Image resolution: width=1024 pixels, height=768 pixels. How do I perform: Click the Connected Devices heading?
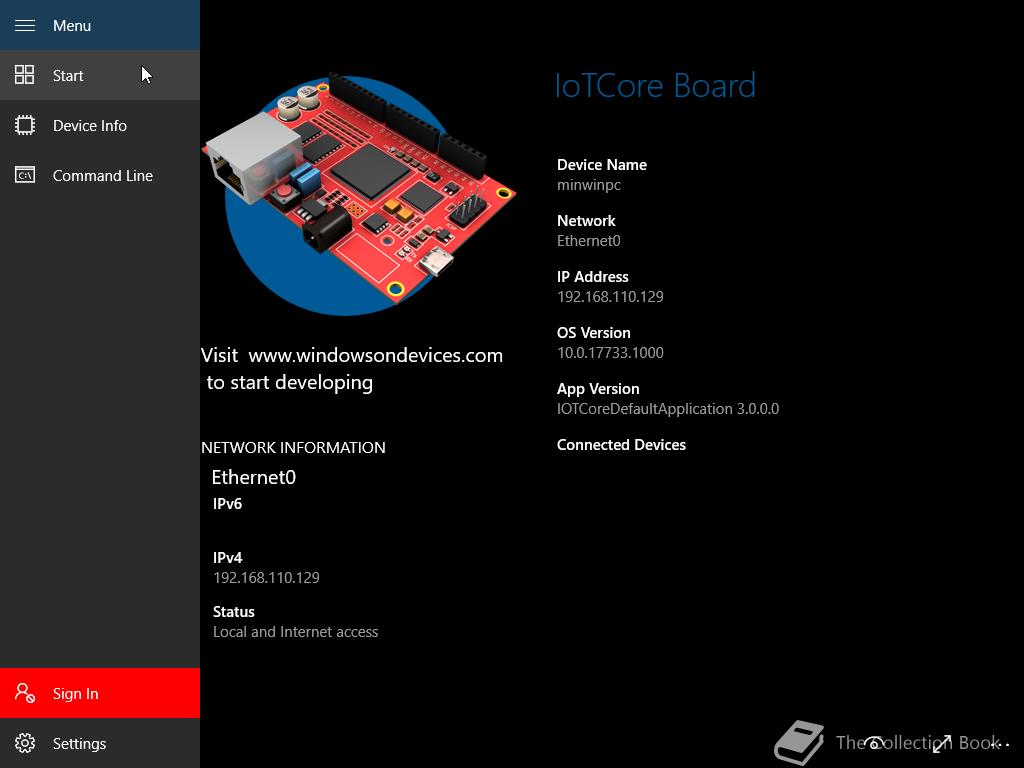pos(621,445)
